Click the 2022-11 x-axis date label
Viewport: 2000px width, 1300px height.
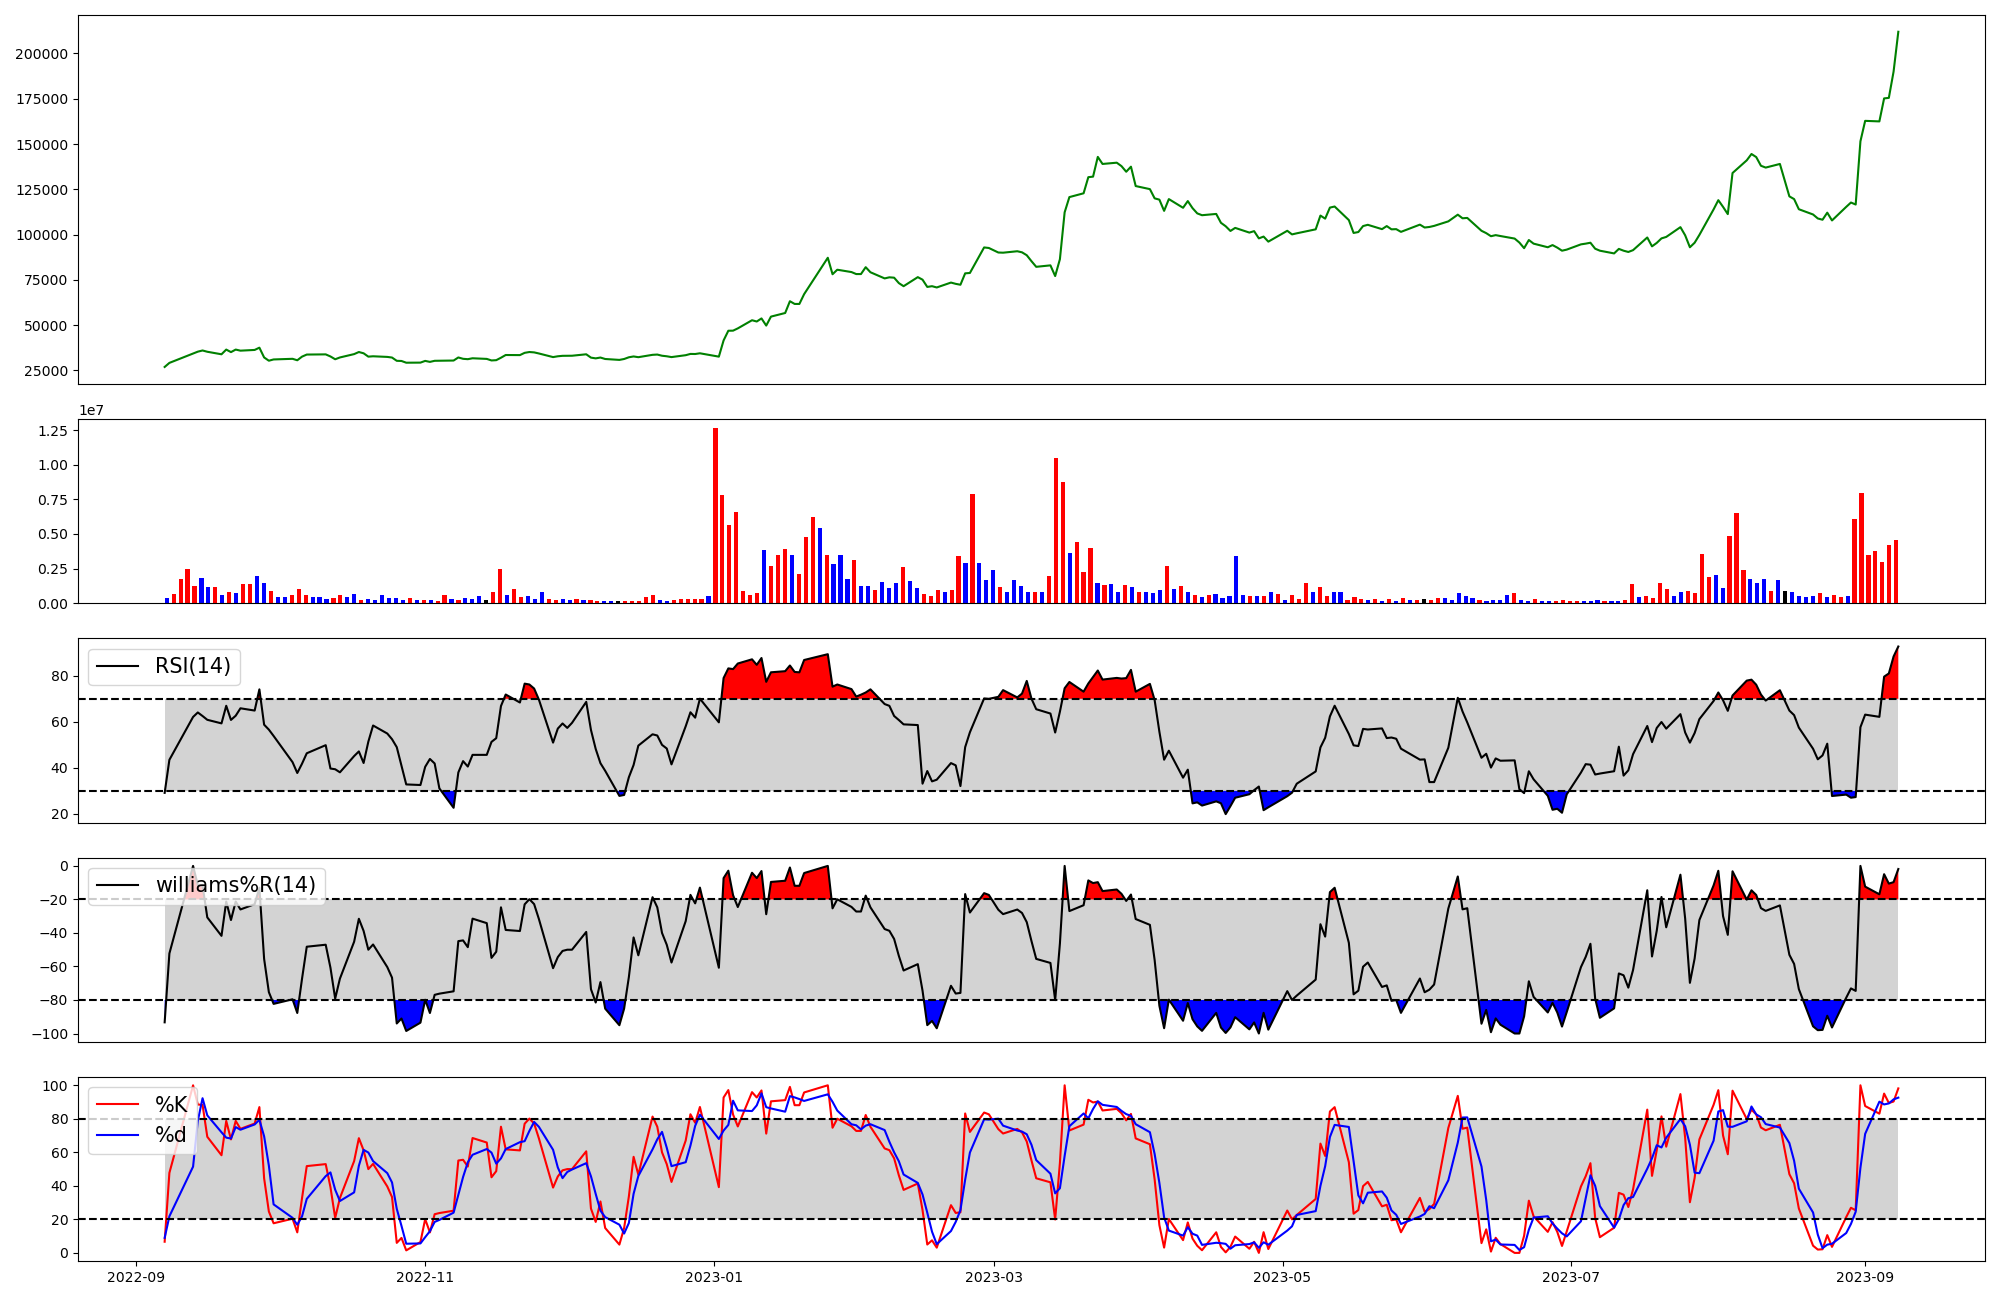tap(426, 1276)
